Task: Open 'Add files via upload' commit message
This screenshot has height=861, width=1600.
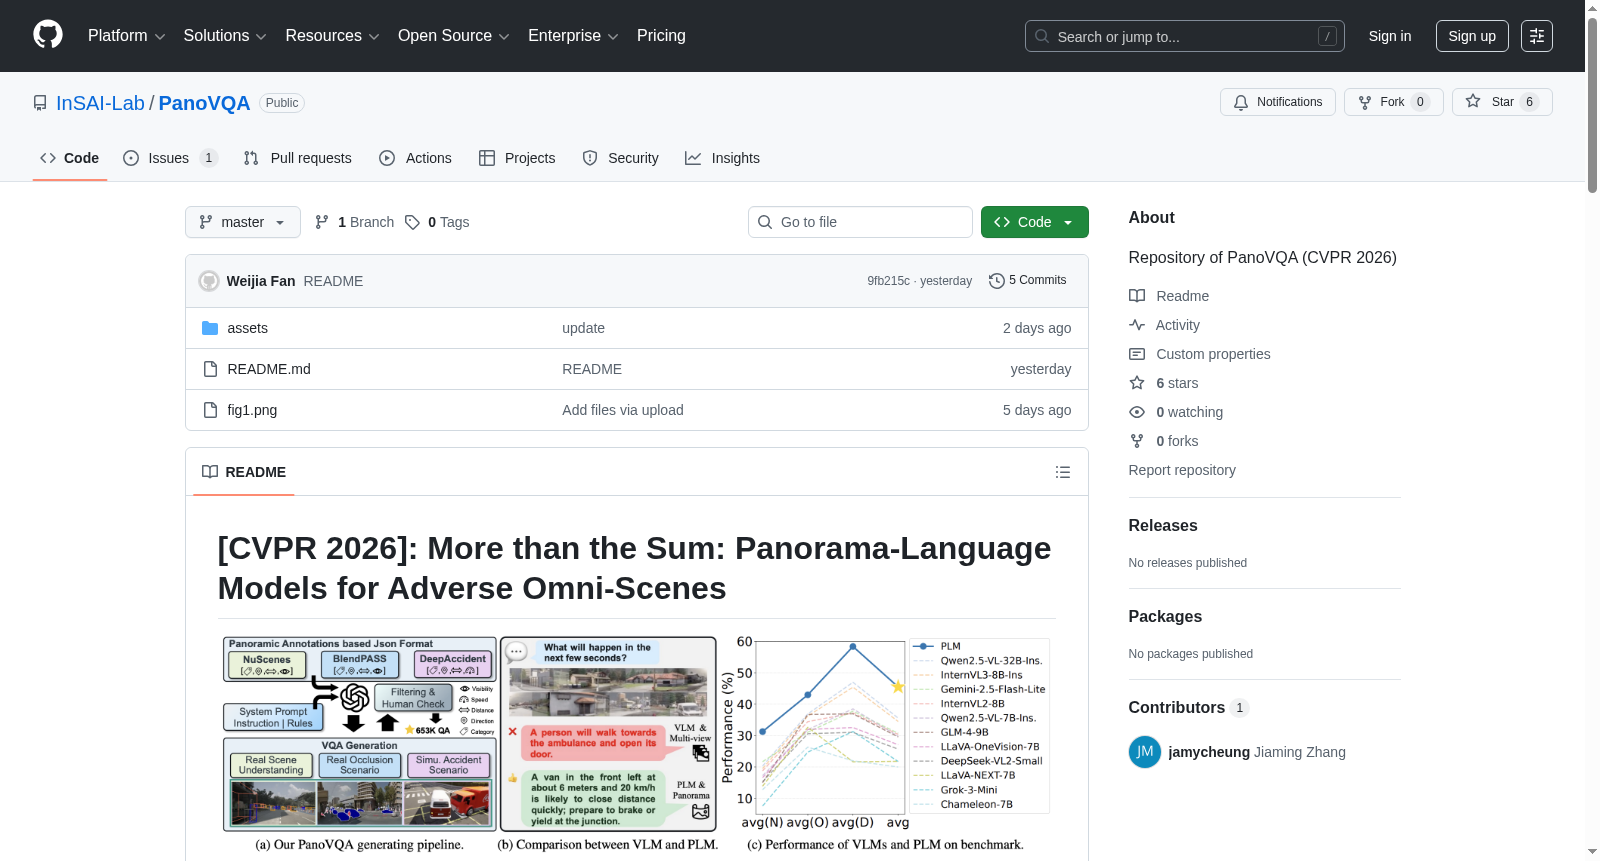Action: click(x=623, y=410)
